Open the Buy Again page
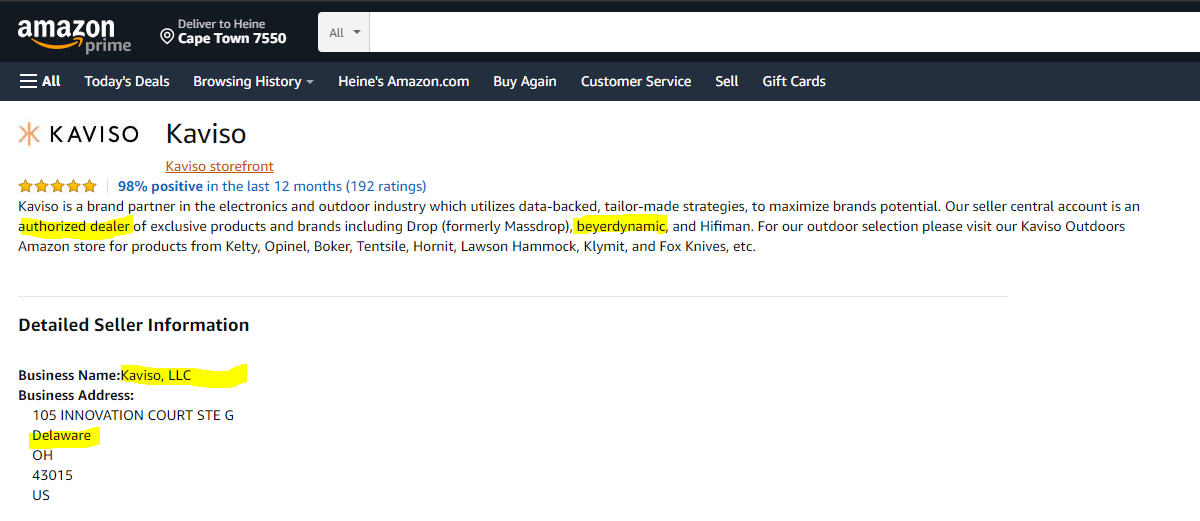 coord(525,81)
